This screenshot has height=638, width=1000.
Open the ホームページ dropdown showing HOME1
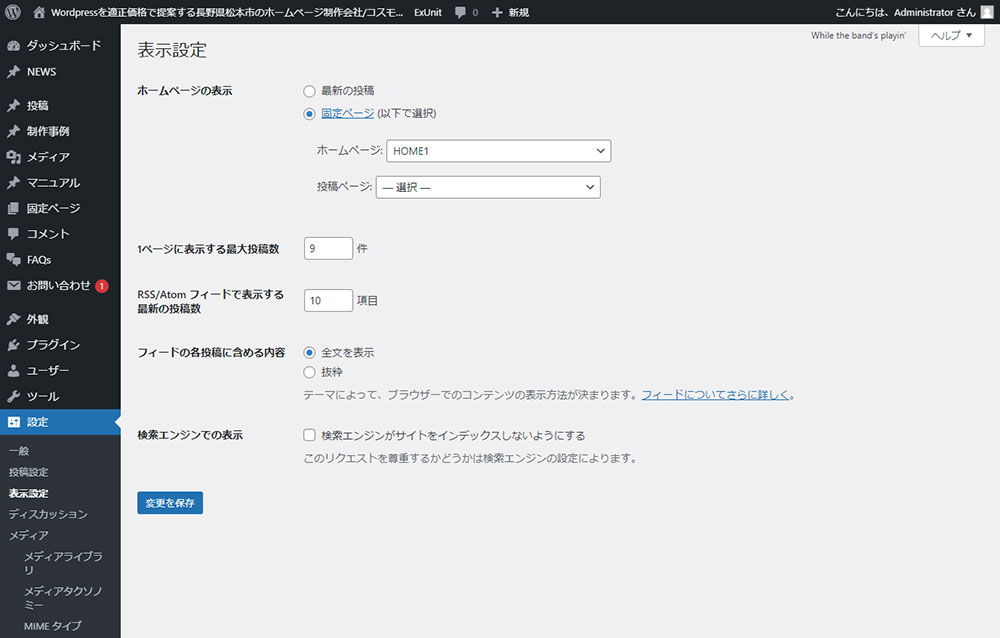click(498, 151)
